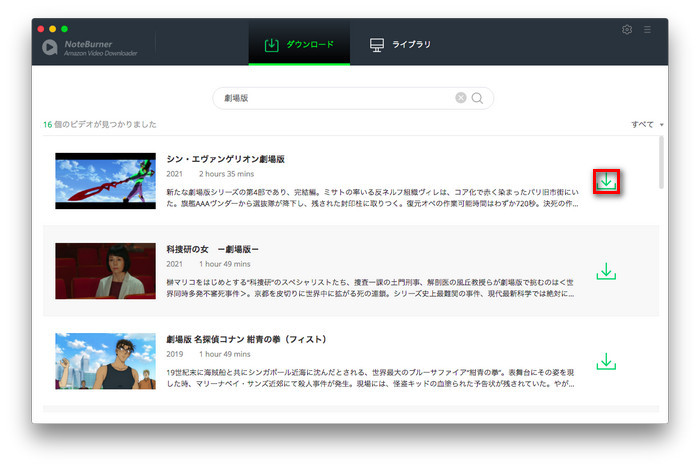The width and height of the screenshot is (700, 469).
Task: Click the 16 videos found message
Action: point(100,125)
